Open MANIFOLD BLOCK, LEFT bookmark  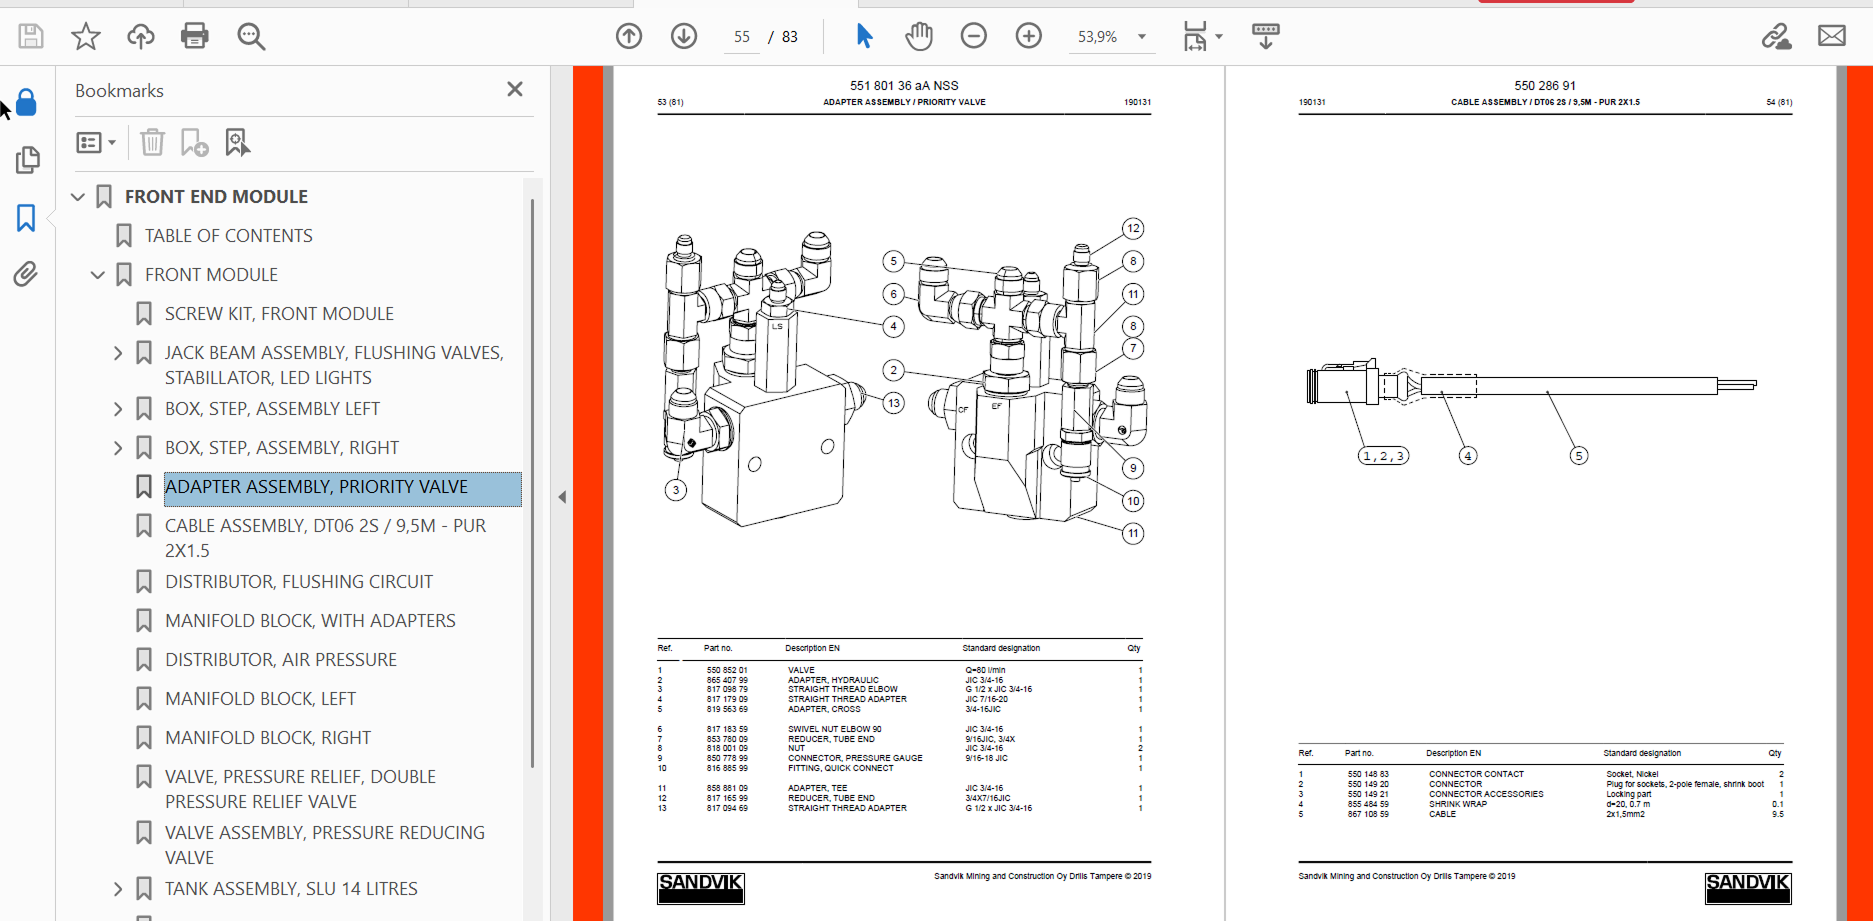[260, 699]
